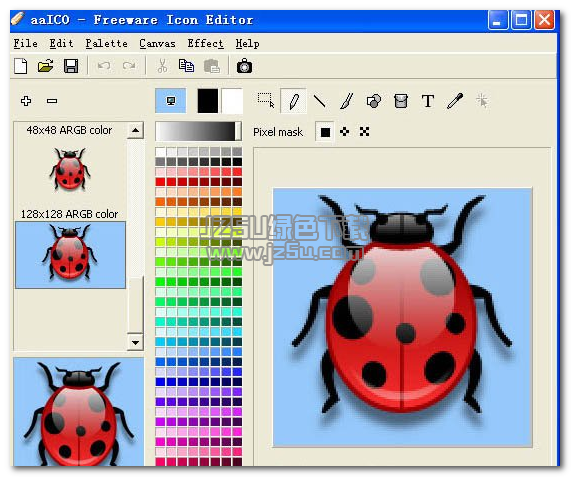The image size is (571, 477).
Task: Open the Palette menu
Action: (x=106, y=43)
